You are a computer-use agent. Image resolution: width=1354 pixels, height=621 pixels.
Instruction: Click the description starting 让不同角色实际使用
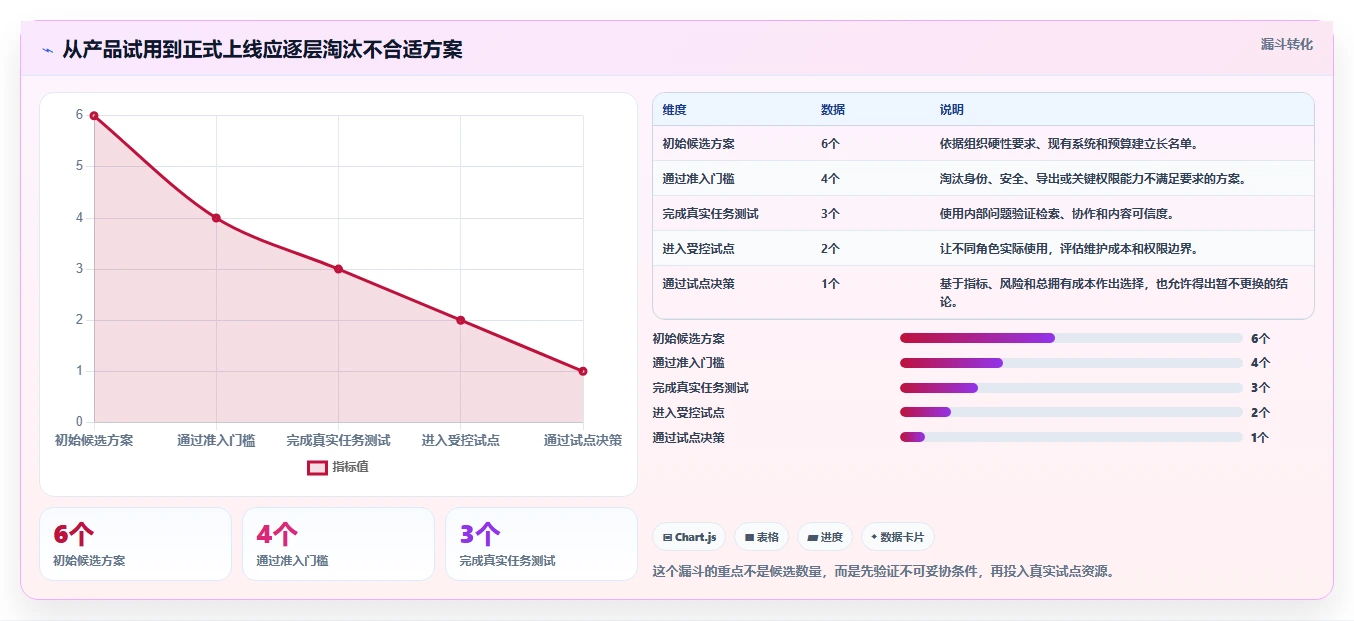[1069, 249]
